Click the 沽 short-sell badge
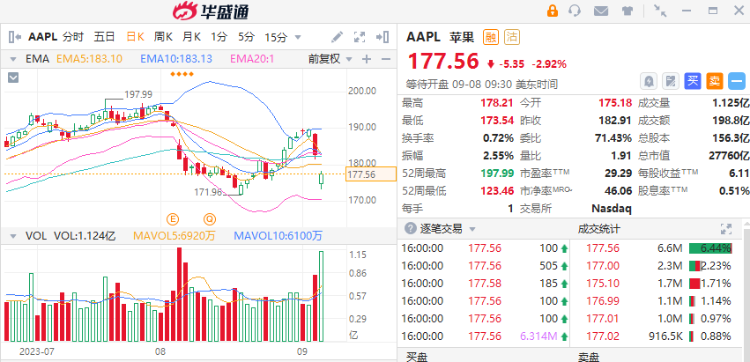This screenshot has width=750, height=362. tap(512, 37)
